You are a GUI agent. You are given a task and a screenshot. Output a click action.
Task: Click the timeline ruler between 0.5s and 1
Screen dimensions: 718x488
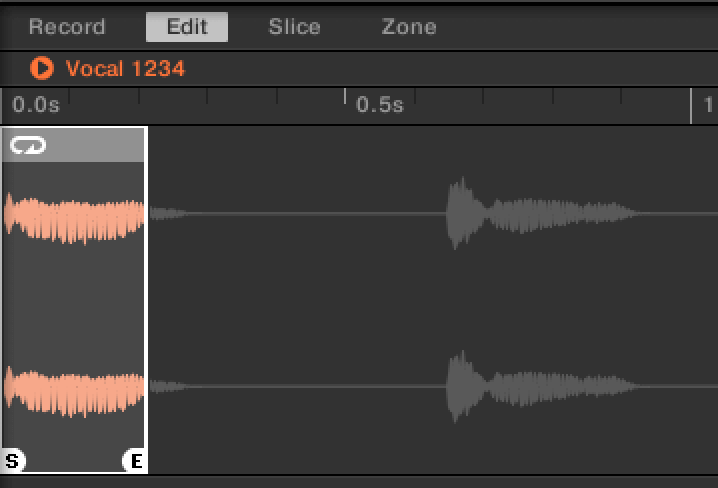pos(550,105)
